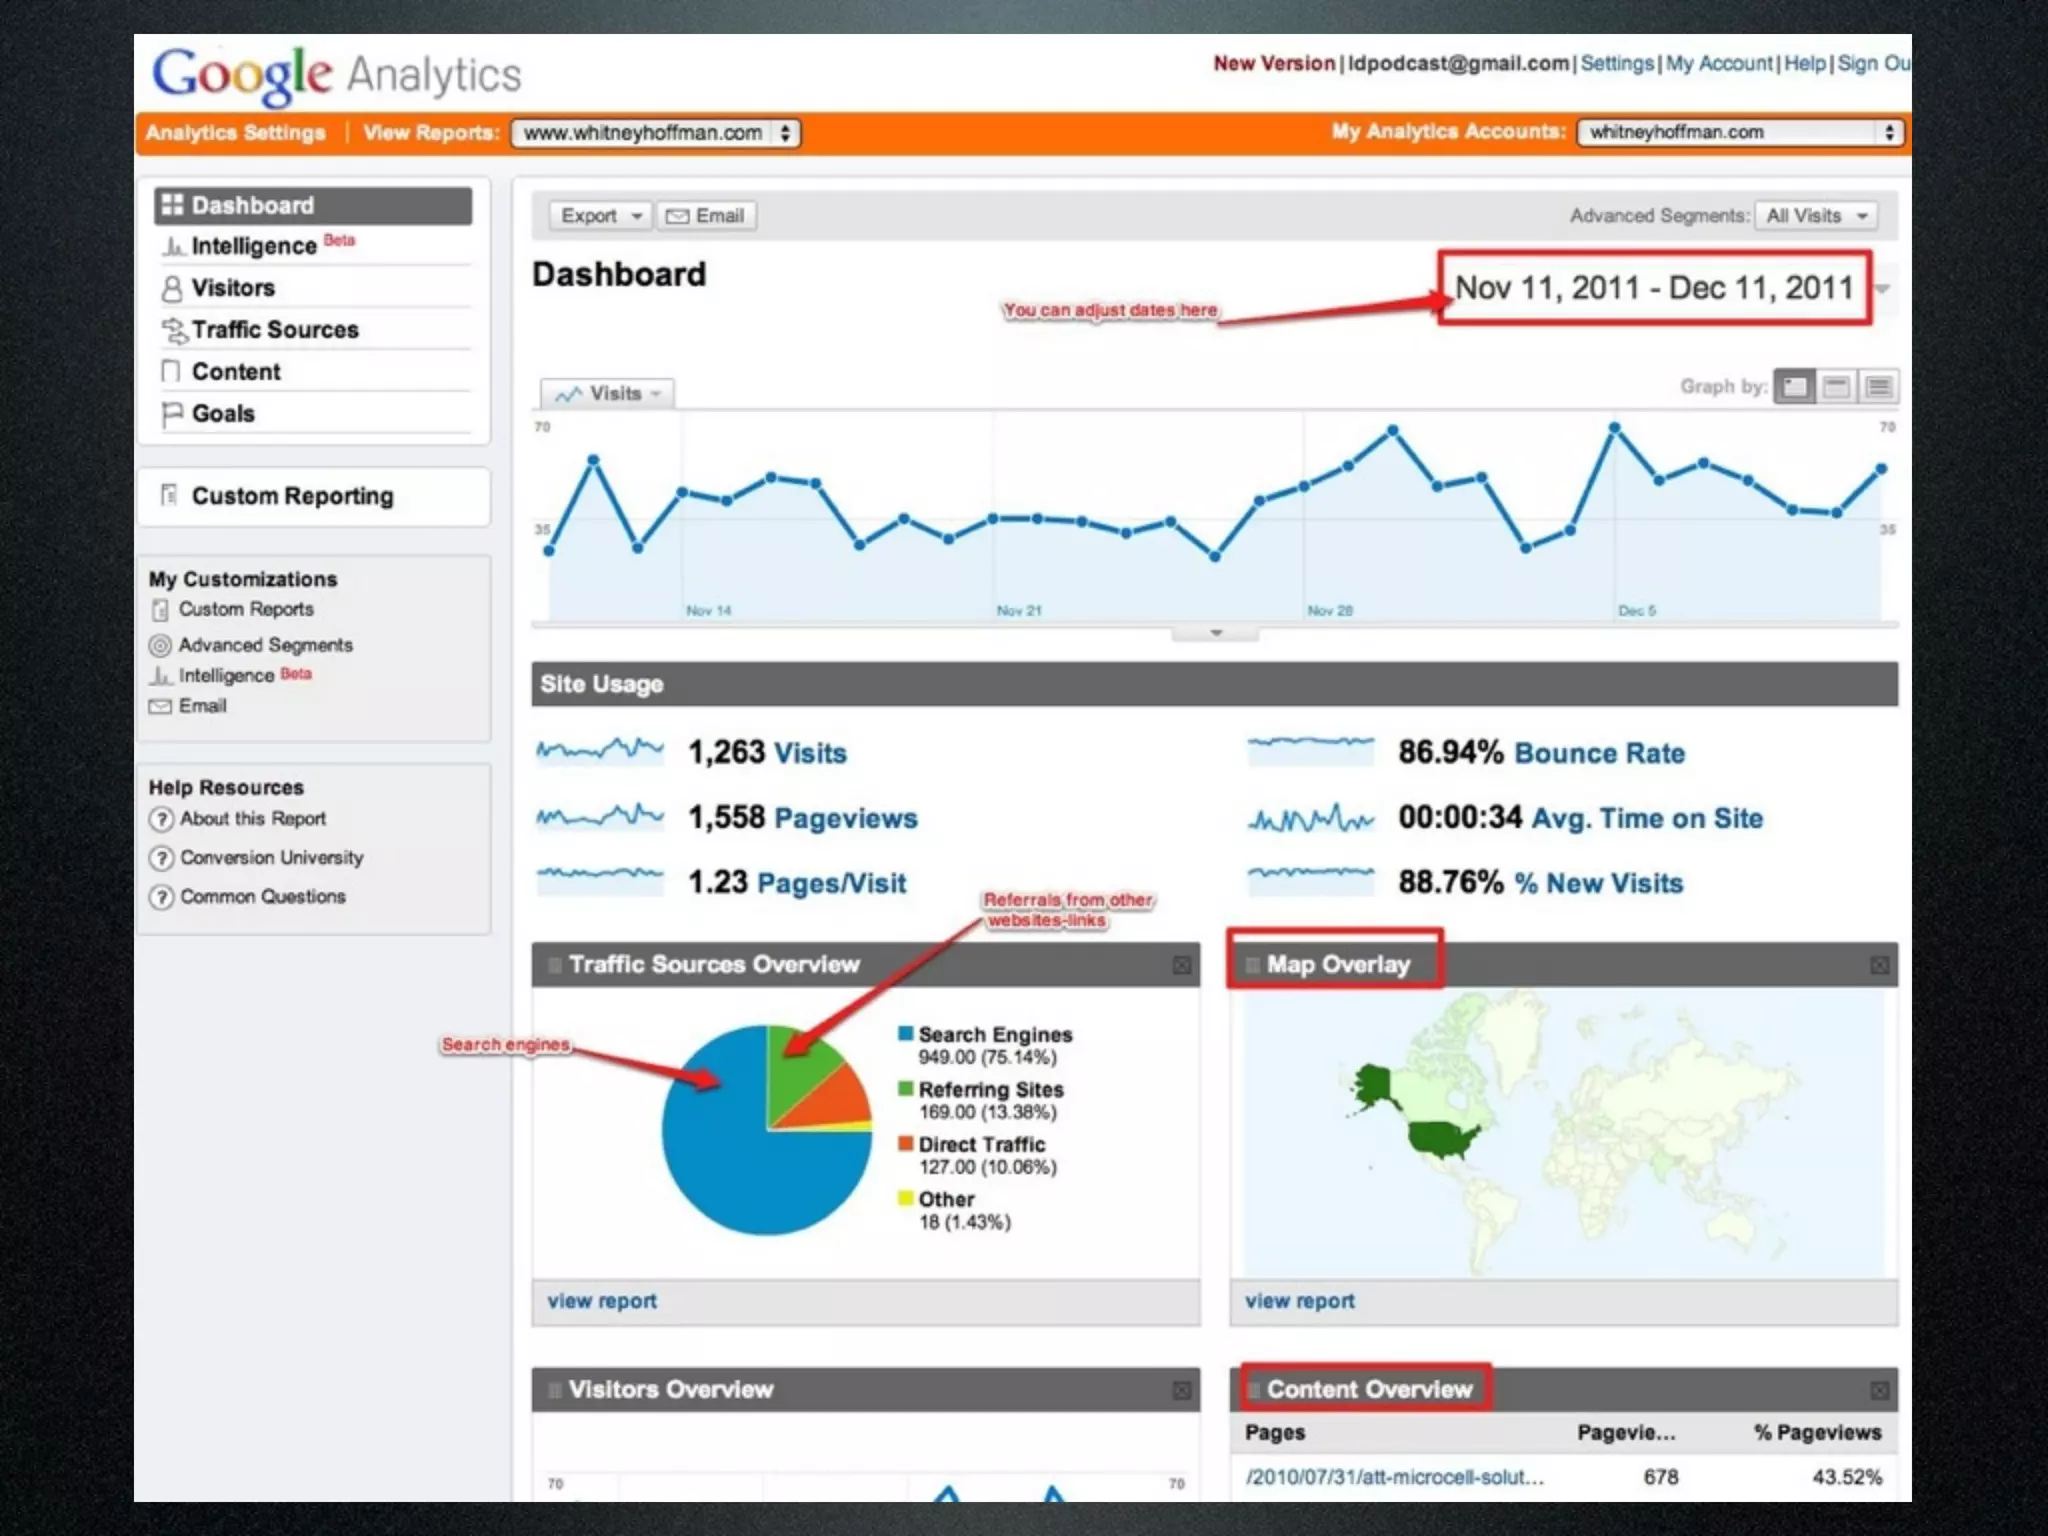Image resolution: width=2048 pixels, height=1536 pixels.
Task: Open the All Visits segments dropdown
Action: [x=1816, y=216]
